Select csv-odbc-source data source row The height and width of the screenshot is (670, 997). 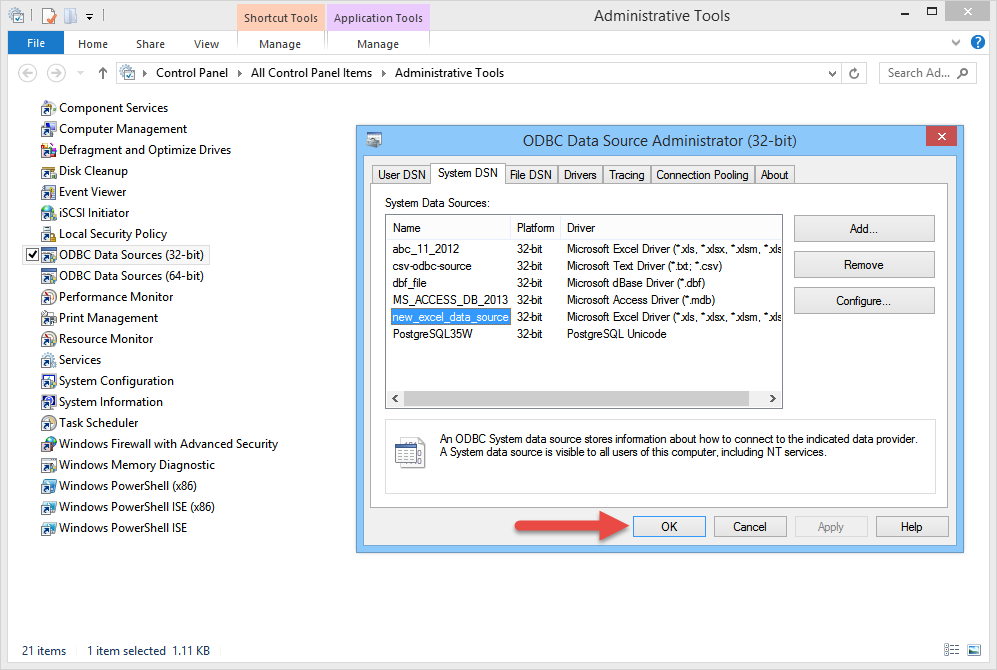pos(584,266)
